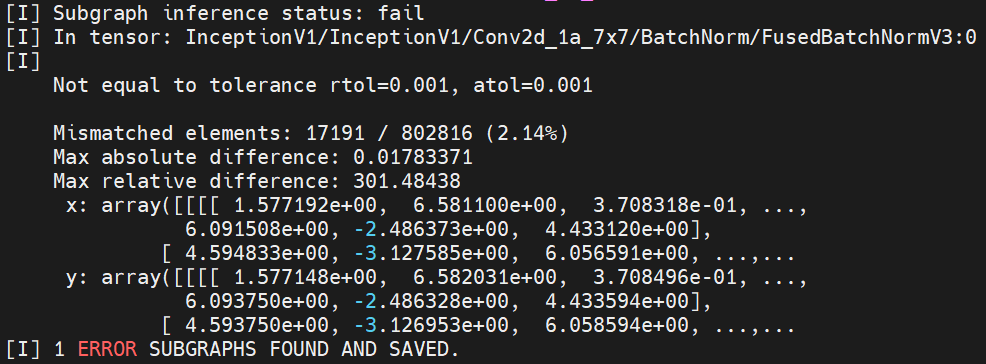Click the word 'fail' in status line
Viewport: 986px width, 364px height.
(x=401, y=13)
